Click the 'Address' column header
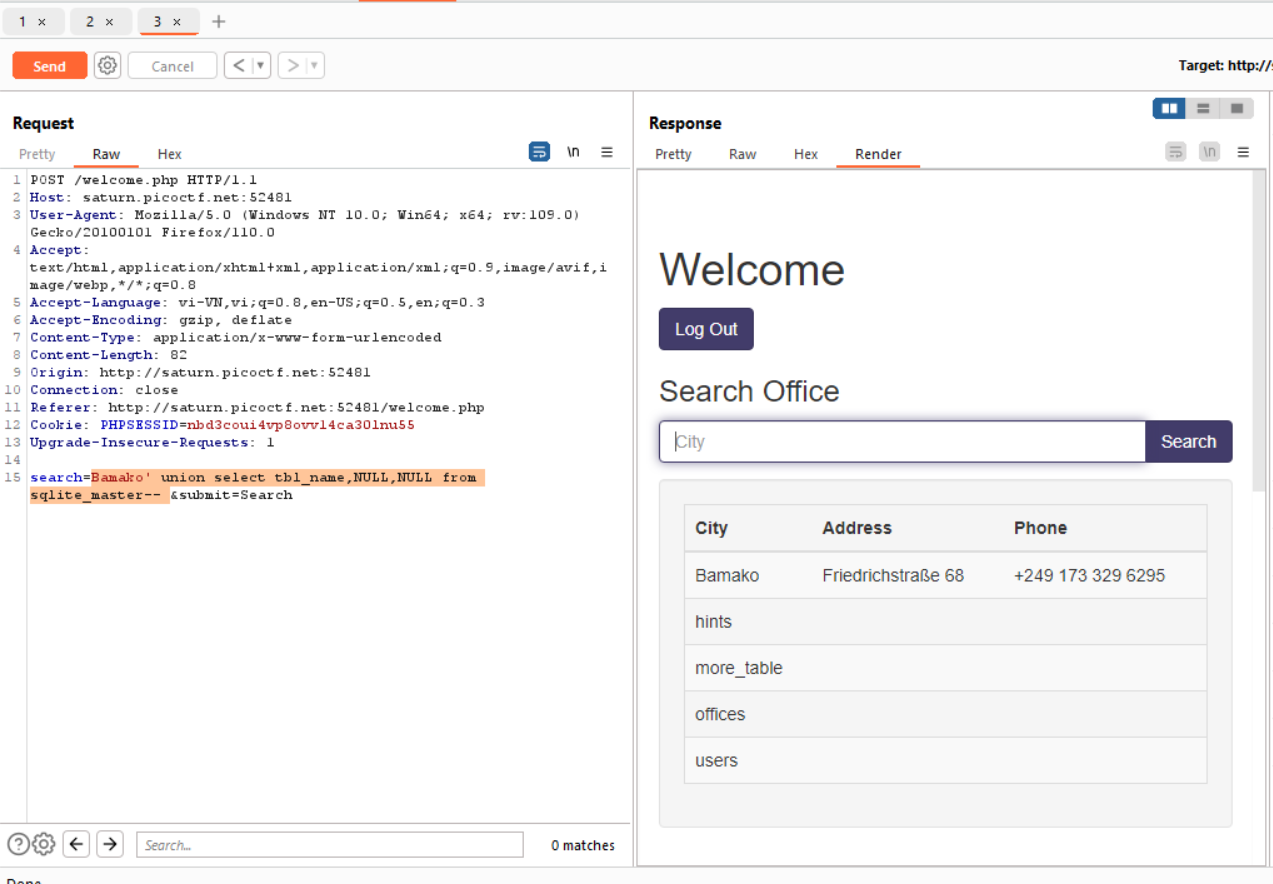The width and height of the screenshot is (1273, 884). click(857, 528)
